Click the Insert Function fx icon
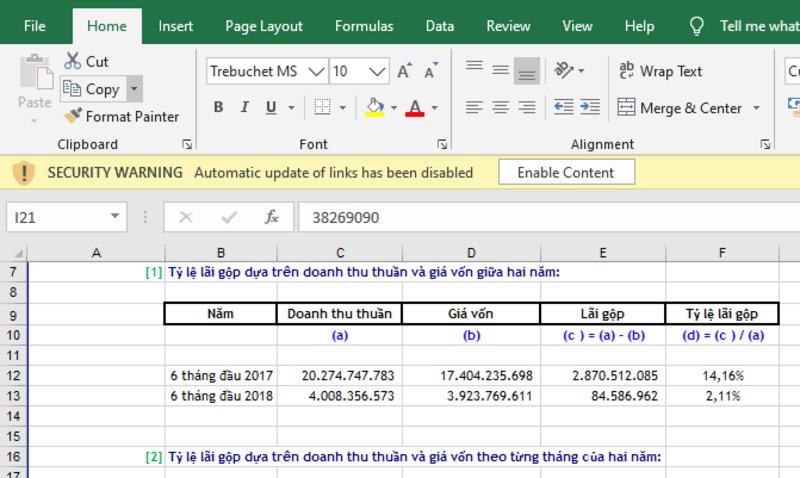The height and width of the screenshot is (478, 800). pyautogui.click(x=271, y=217)
